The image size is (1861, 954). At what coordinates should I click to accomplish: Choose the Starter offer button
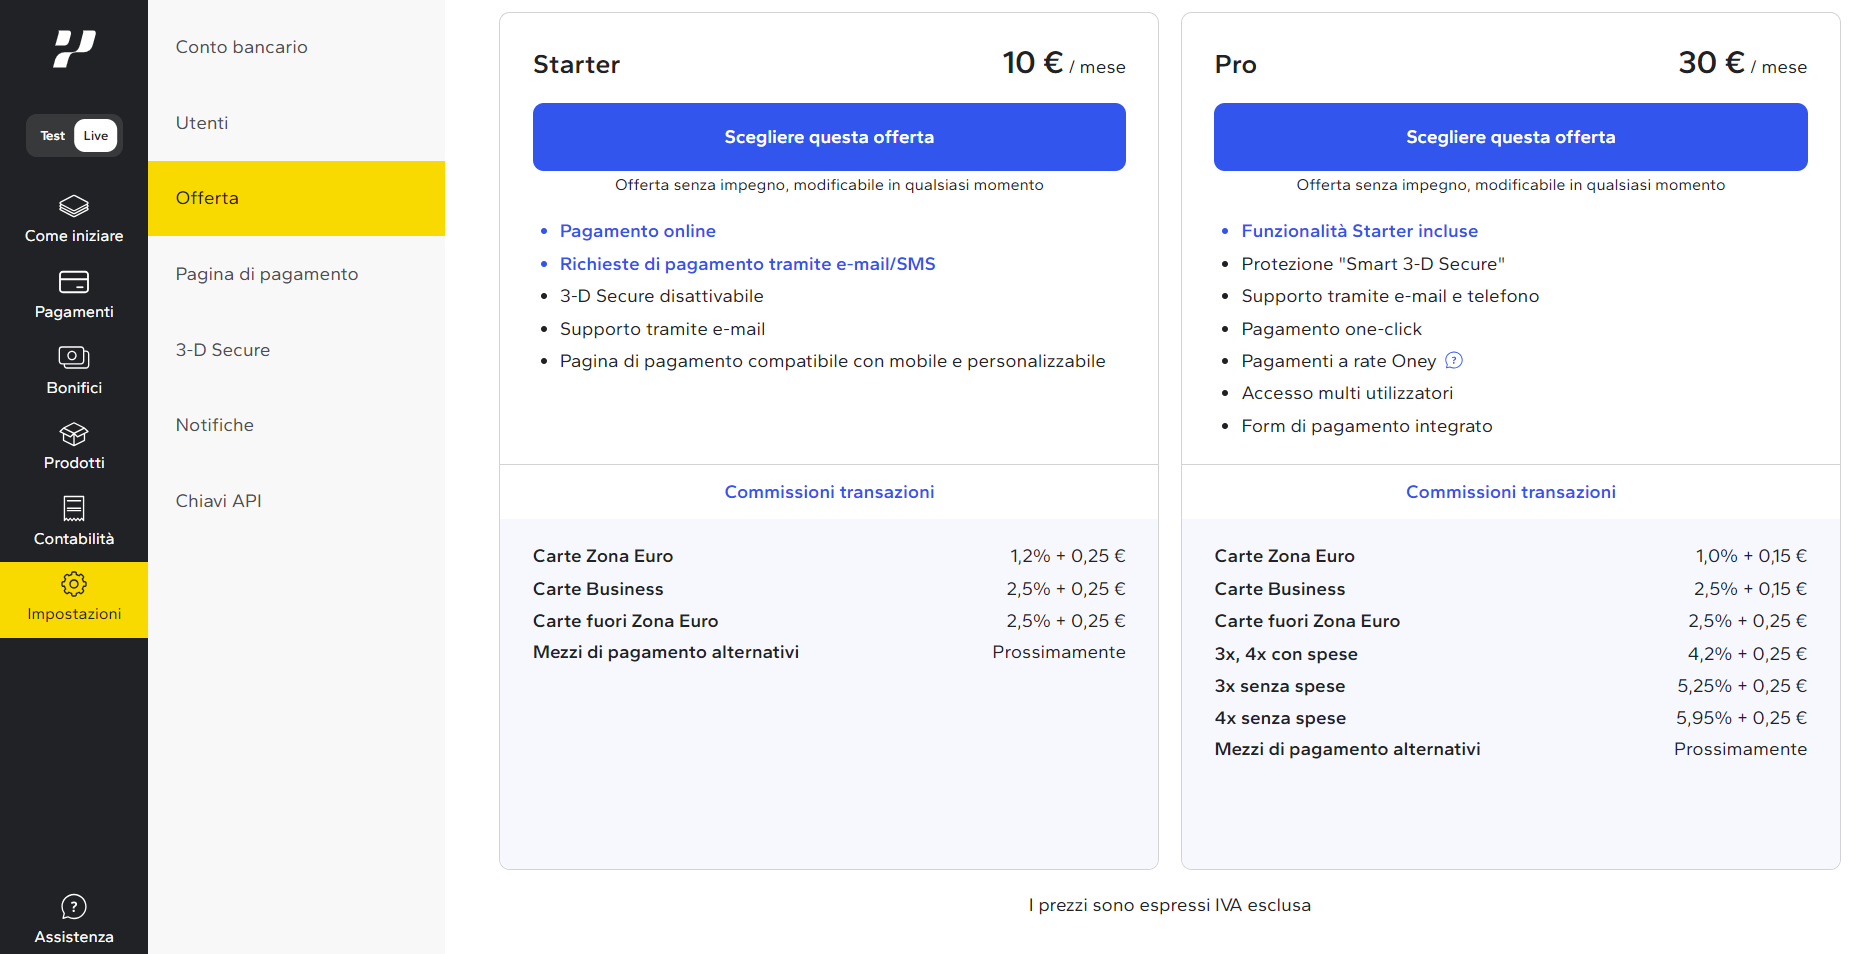829,137
